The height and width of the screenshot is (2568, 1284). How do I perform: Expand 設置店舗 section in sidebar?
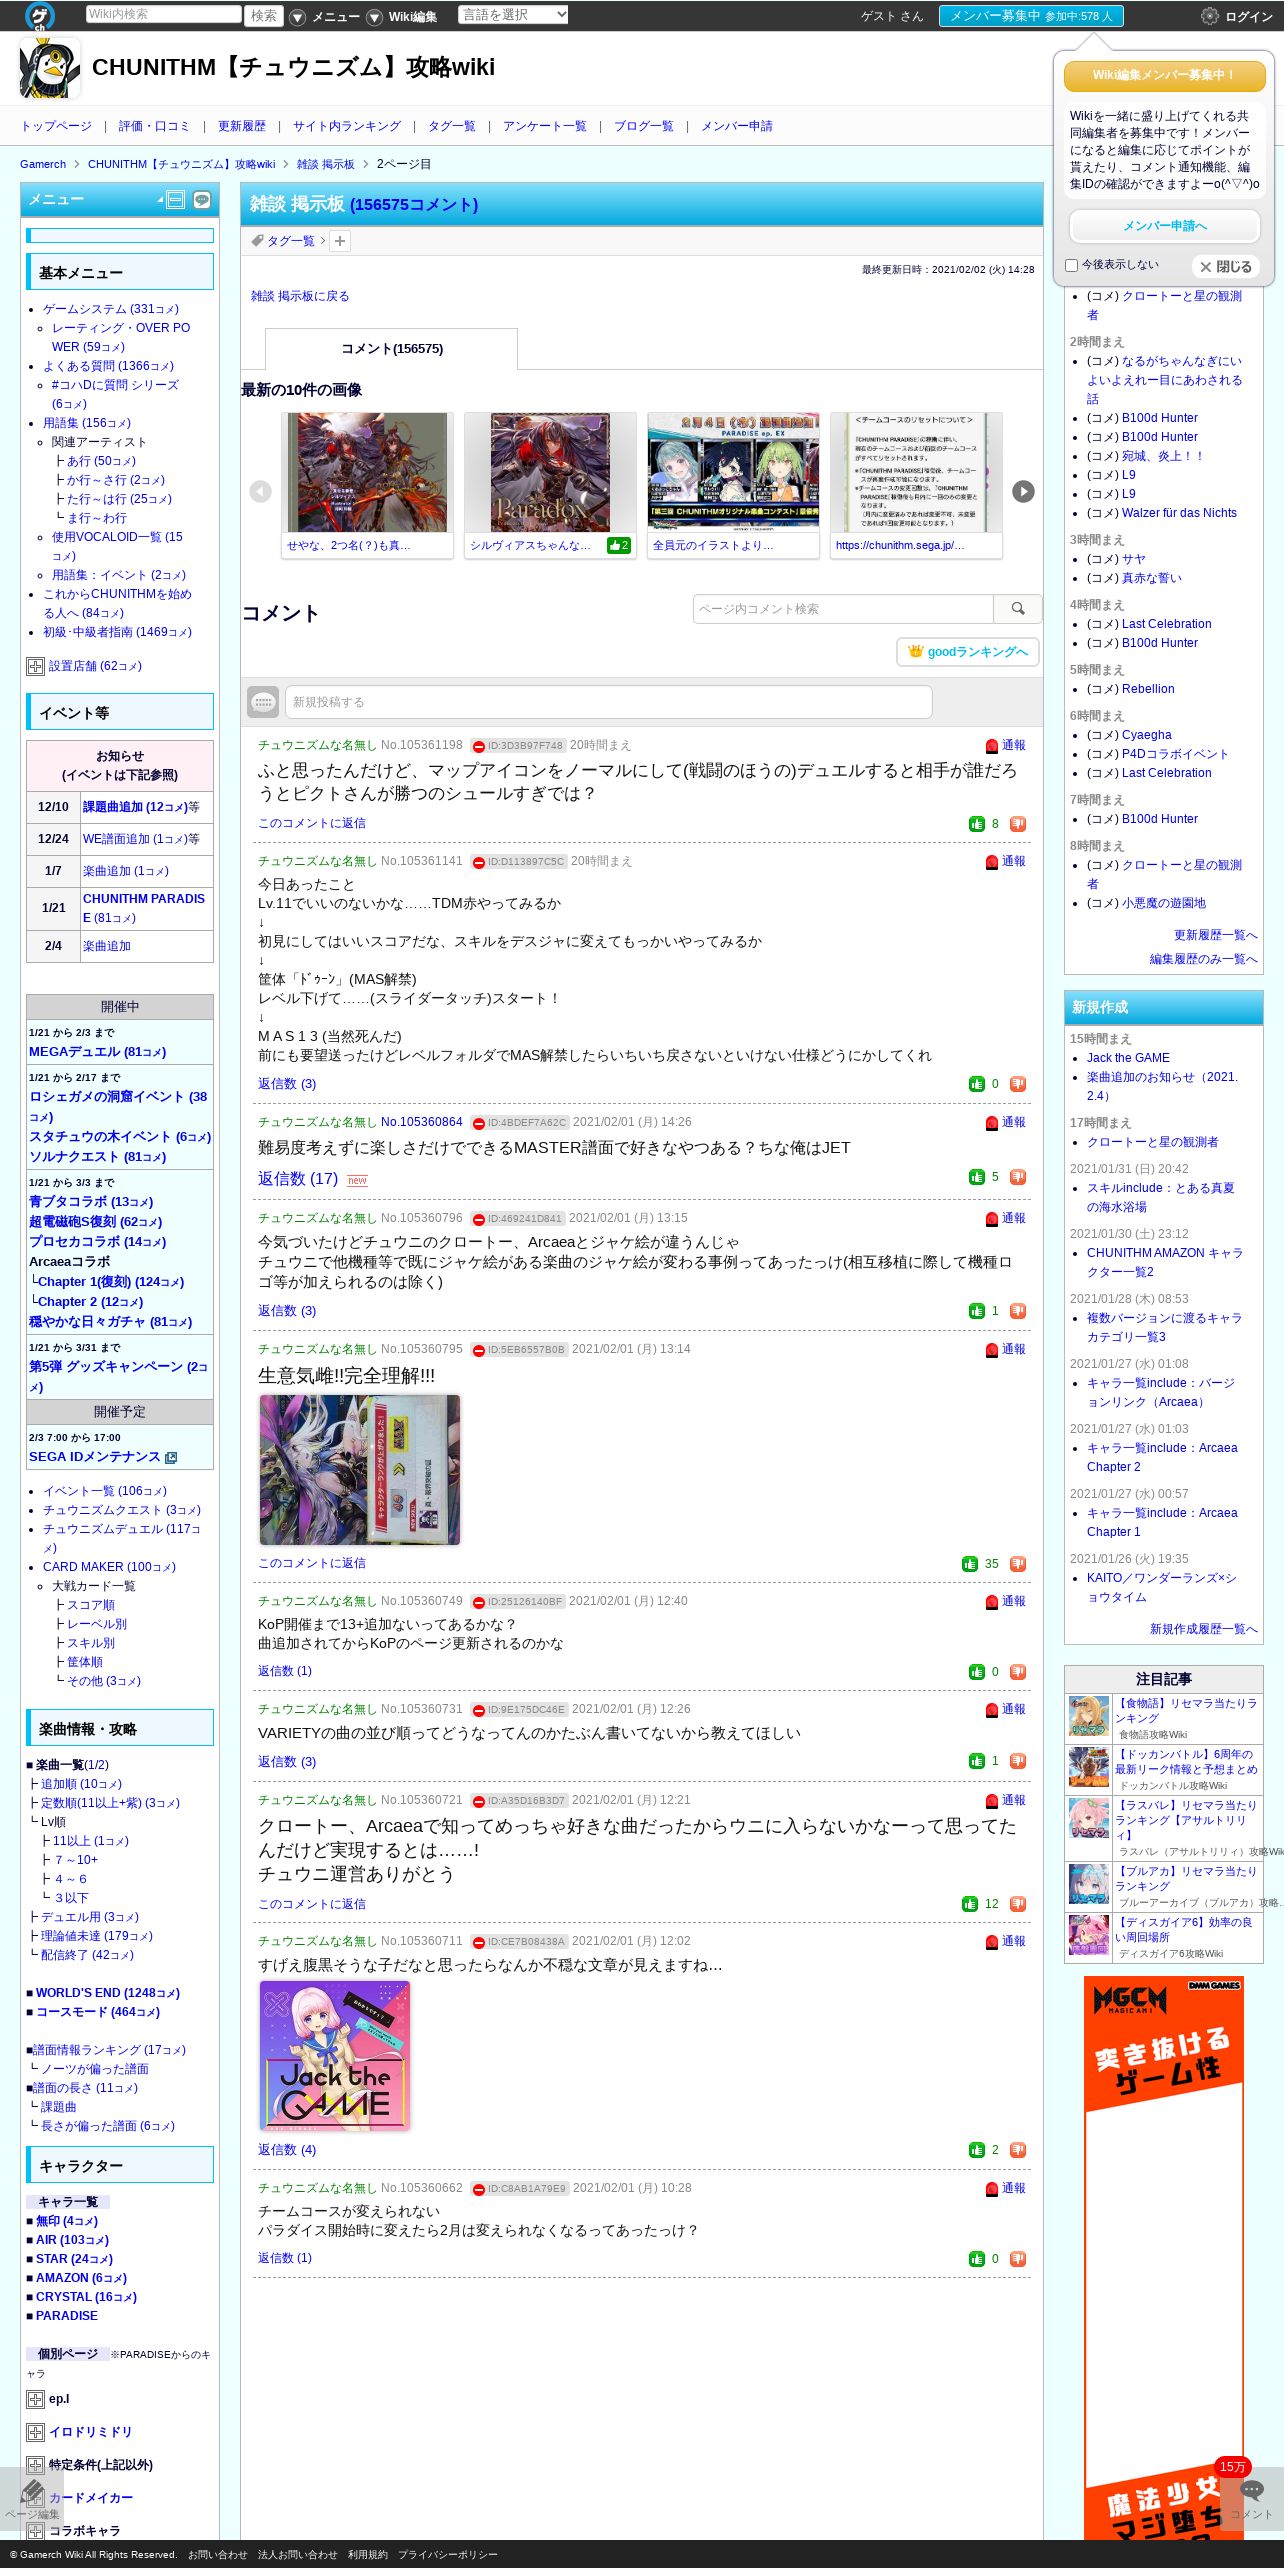point(35,667)
